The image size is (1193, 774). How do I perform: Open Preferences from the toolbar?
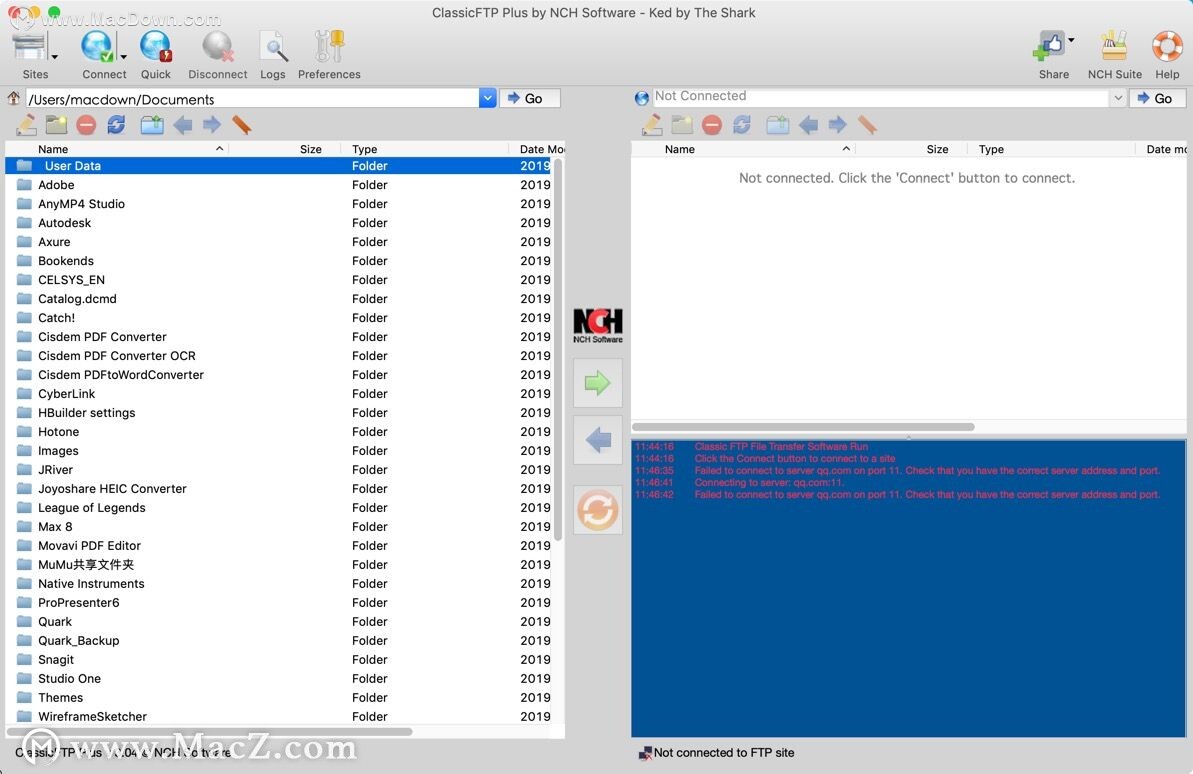(329, 47)
